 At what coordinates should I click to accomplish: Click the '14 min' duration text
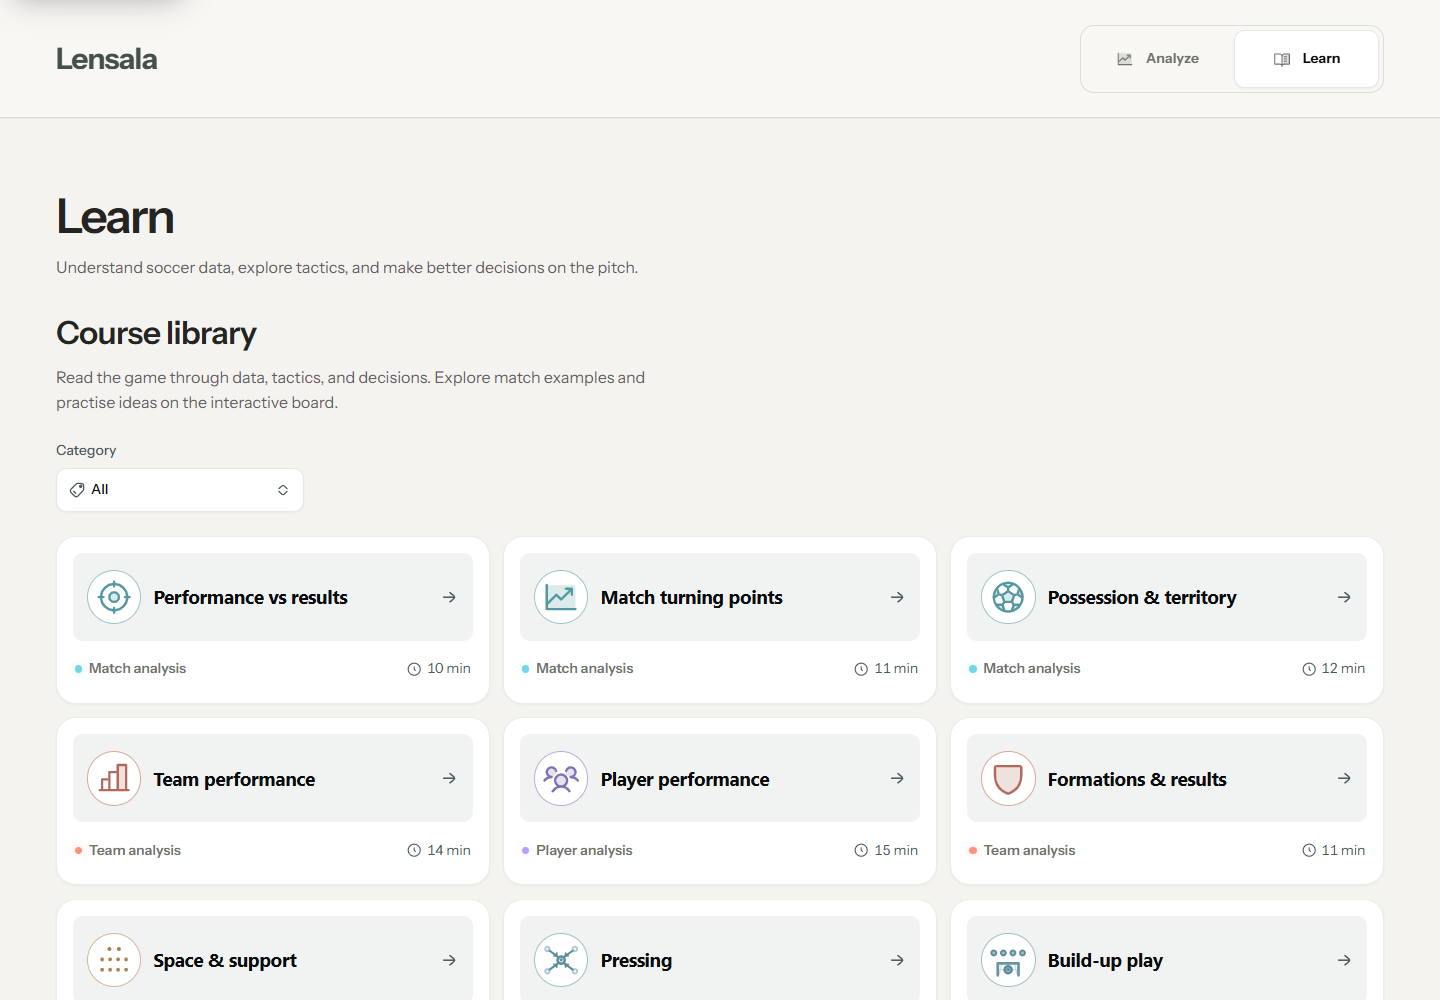click(x=449, y=850)
